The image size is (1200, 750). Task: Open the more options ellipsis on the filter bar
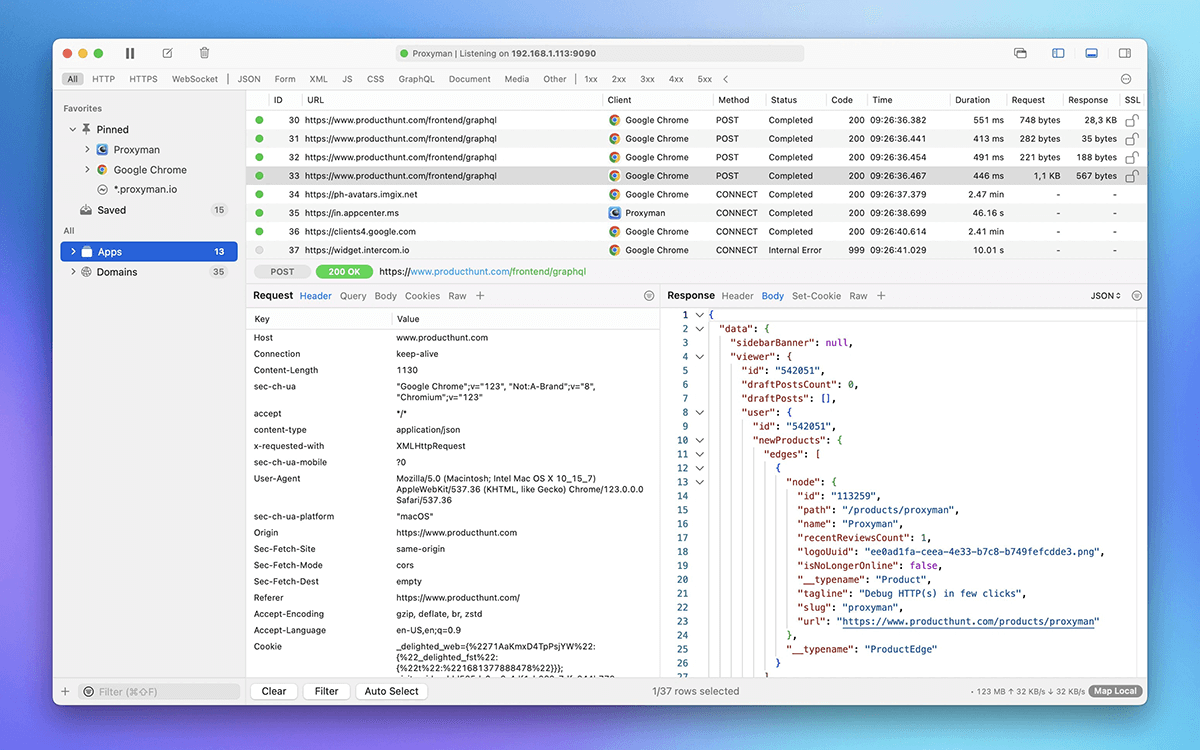tap(1126, 79)
